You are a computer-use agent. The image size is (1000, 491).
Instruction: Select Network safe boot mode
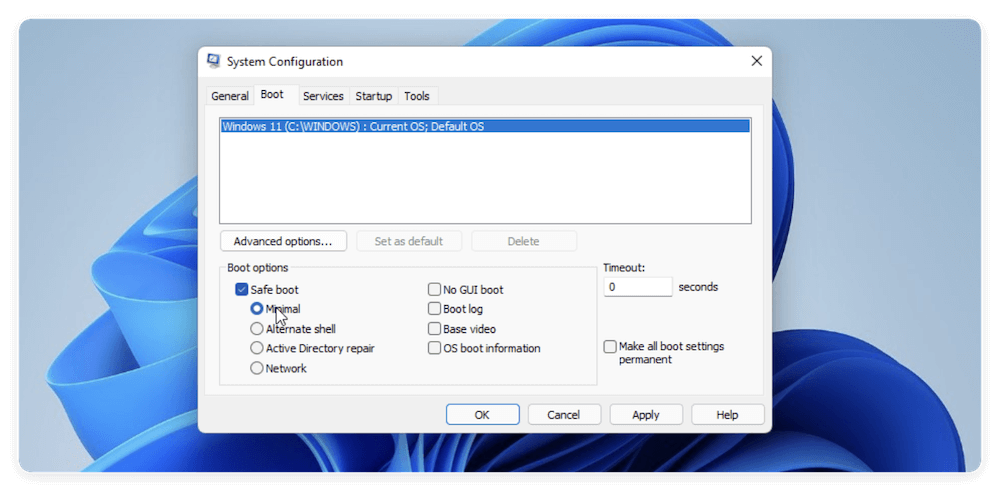(x=256, y=368)
